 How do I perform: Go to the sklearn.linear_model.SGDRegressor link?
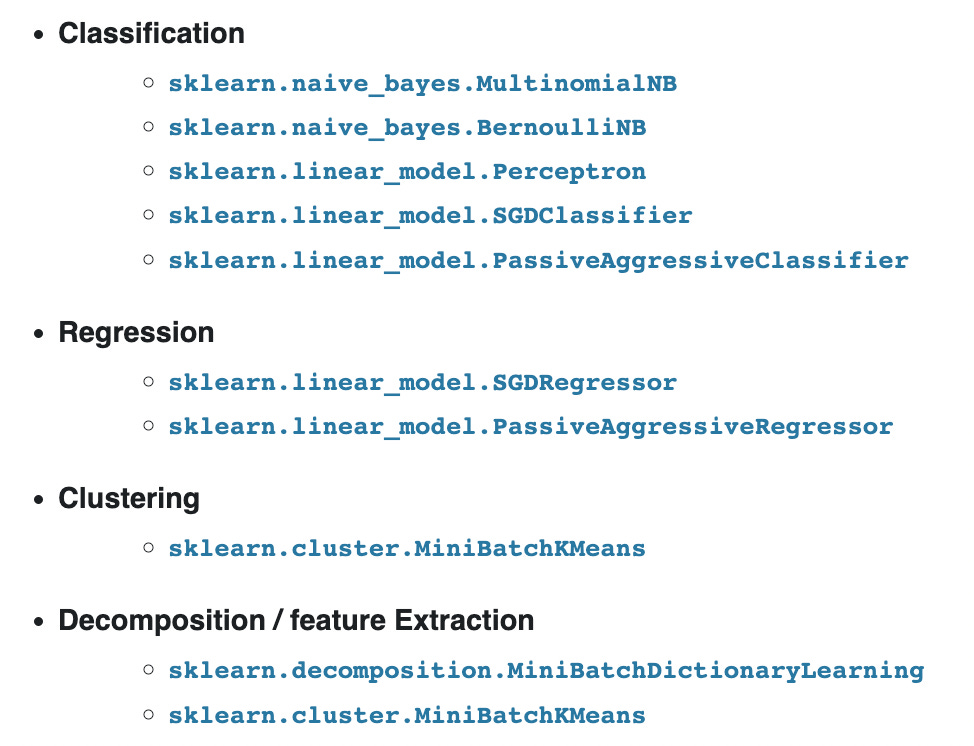[x=422, y=383]
